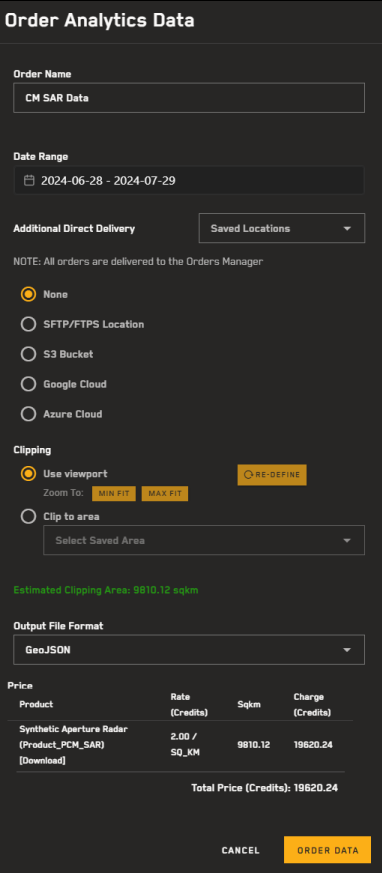The width and height of the screenshot is (382, 873).
Task: Choose the S3 Bucket delivery option
Action: (28, 355)
